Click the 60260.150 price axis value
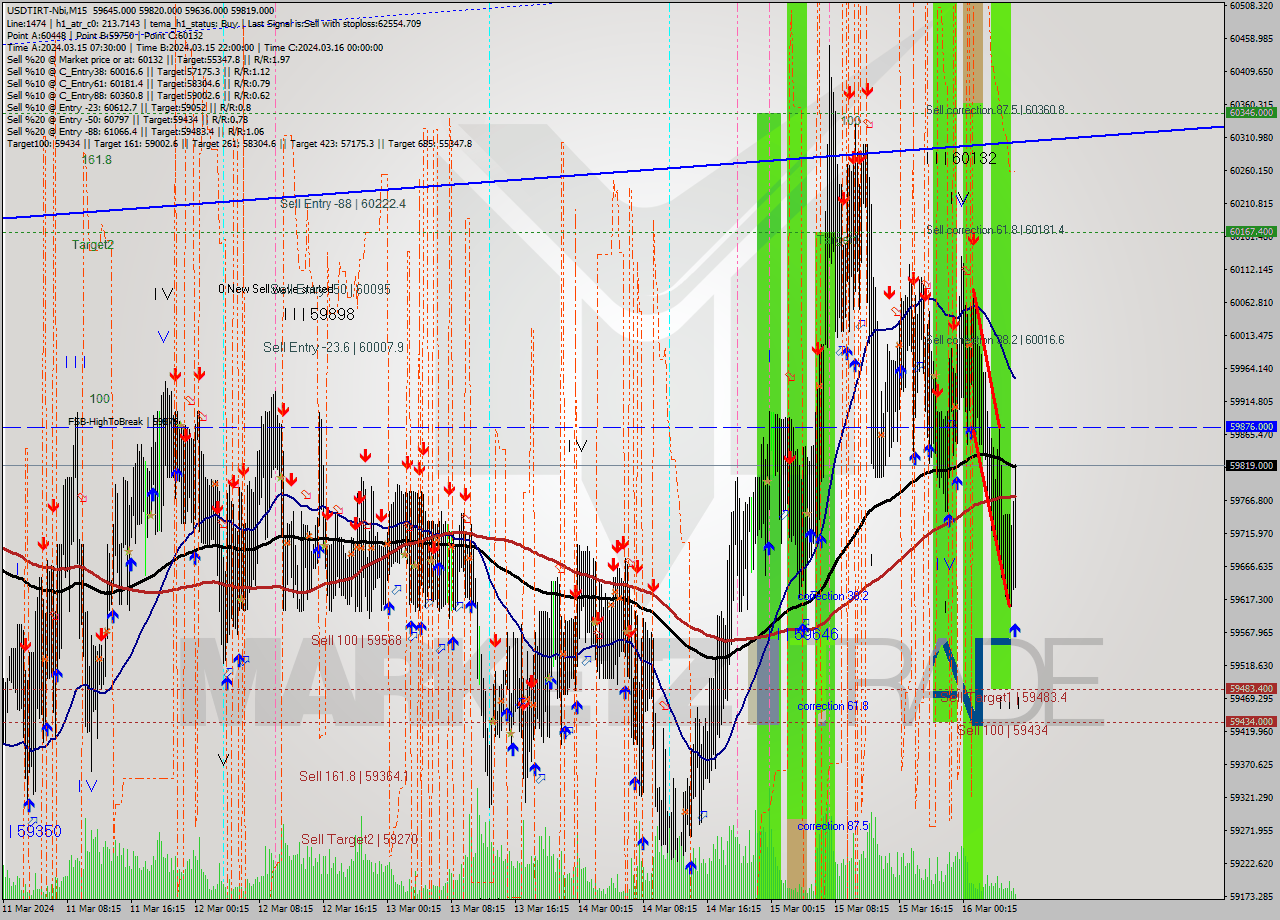 tap(1251, 170)
